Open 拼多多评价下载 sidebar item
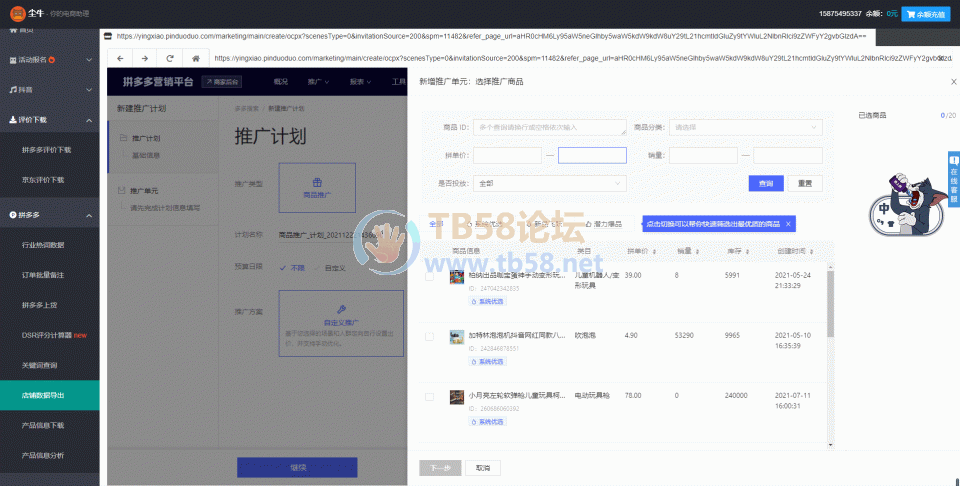Viewport: 960px width, 486px height. (47, 150)
